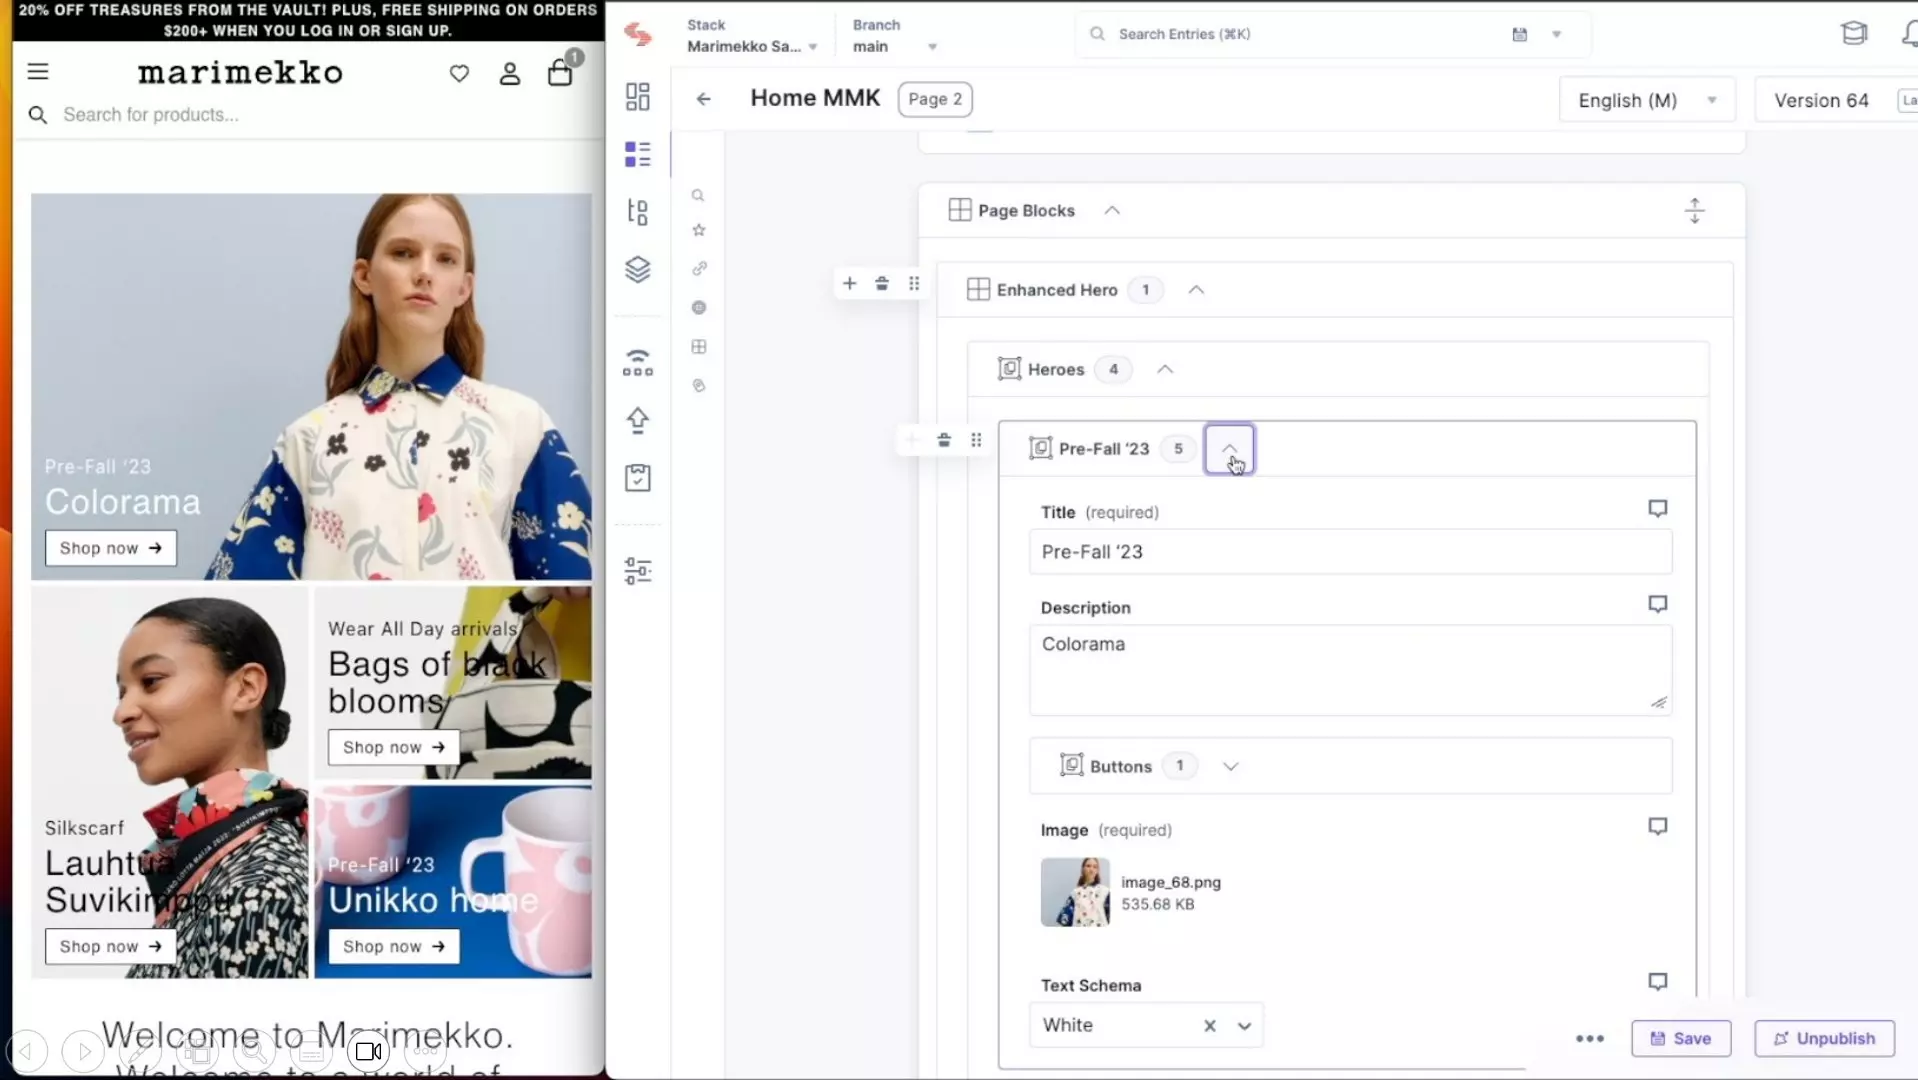Expand the search options arrow
This screenshot has width=1918, height=1080.
pos(1556,34)
